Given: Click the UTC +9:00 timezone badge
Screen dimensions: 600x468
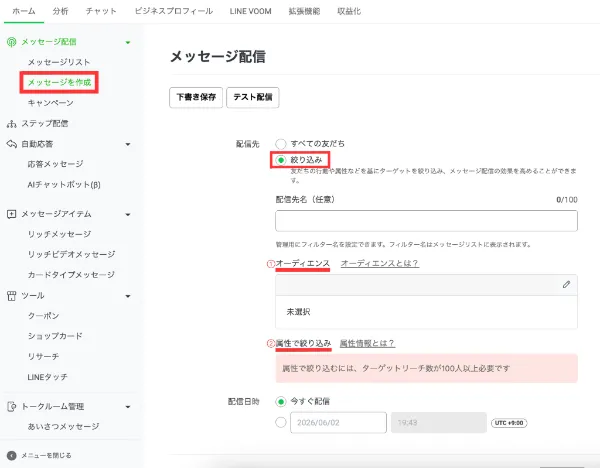Looking at the screenshot, I should pos(509,423).
